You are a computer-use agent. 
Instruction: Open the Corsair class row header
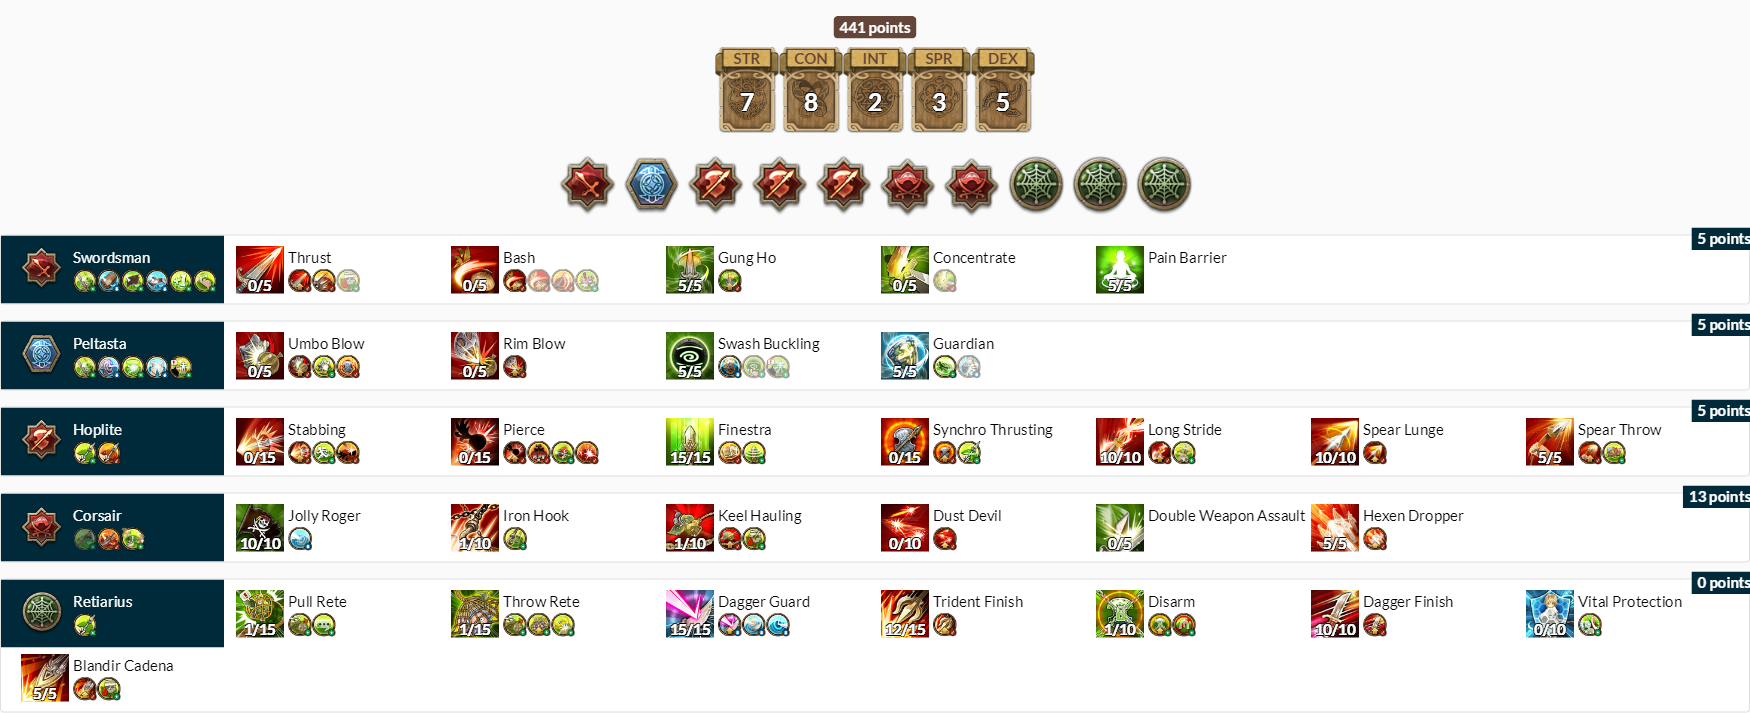click(112, 528)
